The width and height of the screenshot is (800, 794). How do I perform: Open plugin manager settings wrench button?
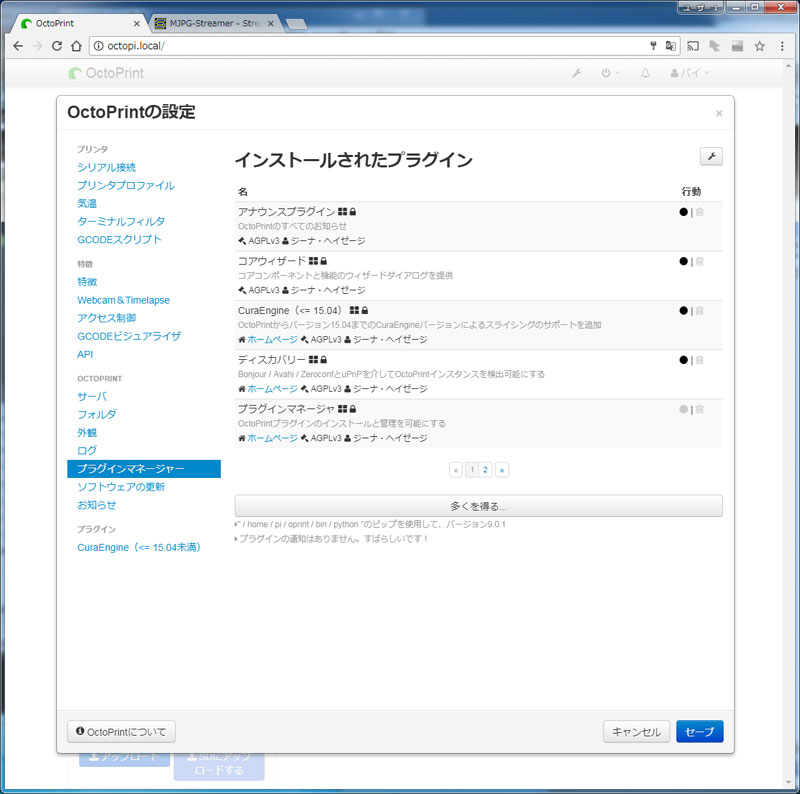711,157
